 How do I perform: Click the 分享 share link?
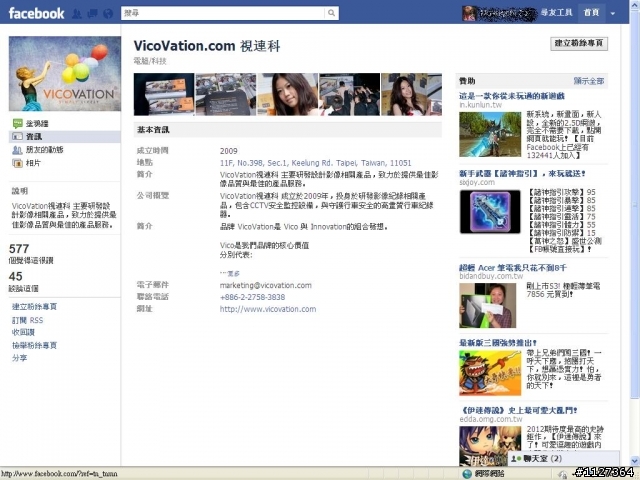pyautogui.click(x=19, y=358)
